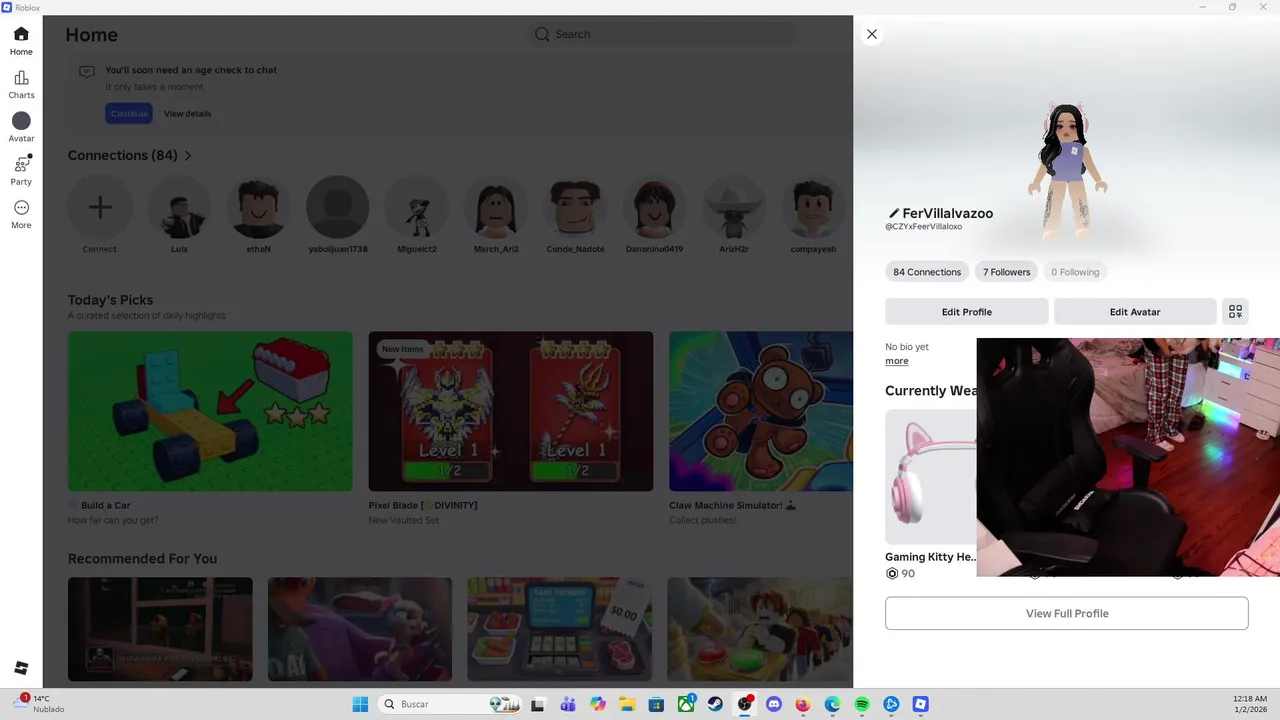
Task: Open first Recommended For You game thumbnail
Action: pos(160,629)
